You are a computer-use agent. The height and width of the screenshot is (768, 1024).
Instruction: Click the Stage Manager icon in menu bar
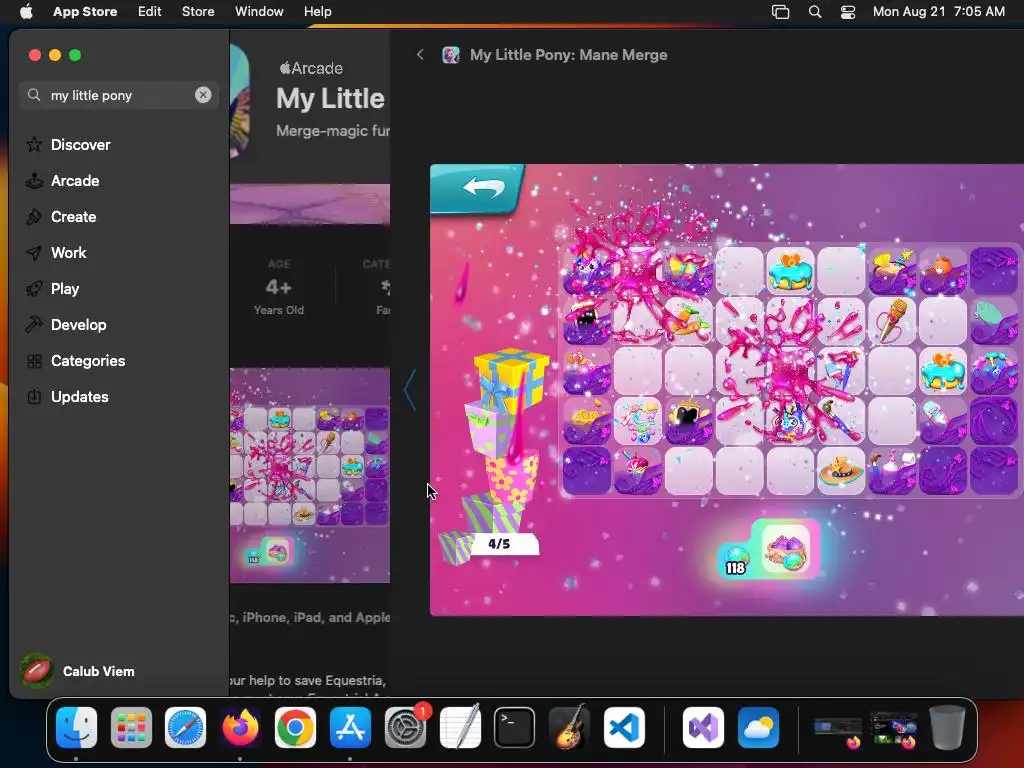(x=780, y=11)
